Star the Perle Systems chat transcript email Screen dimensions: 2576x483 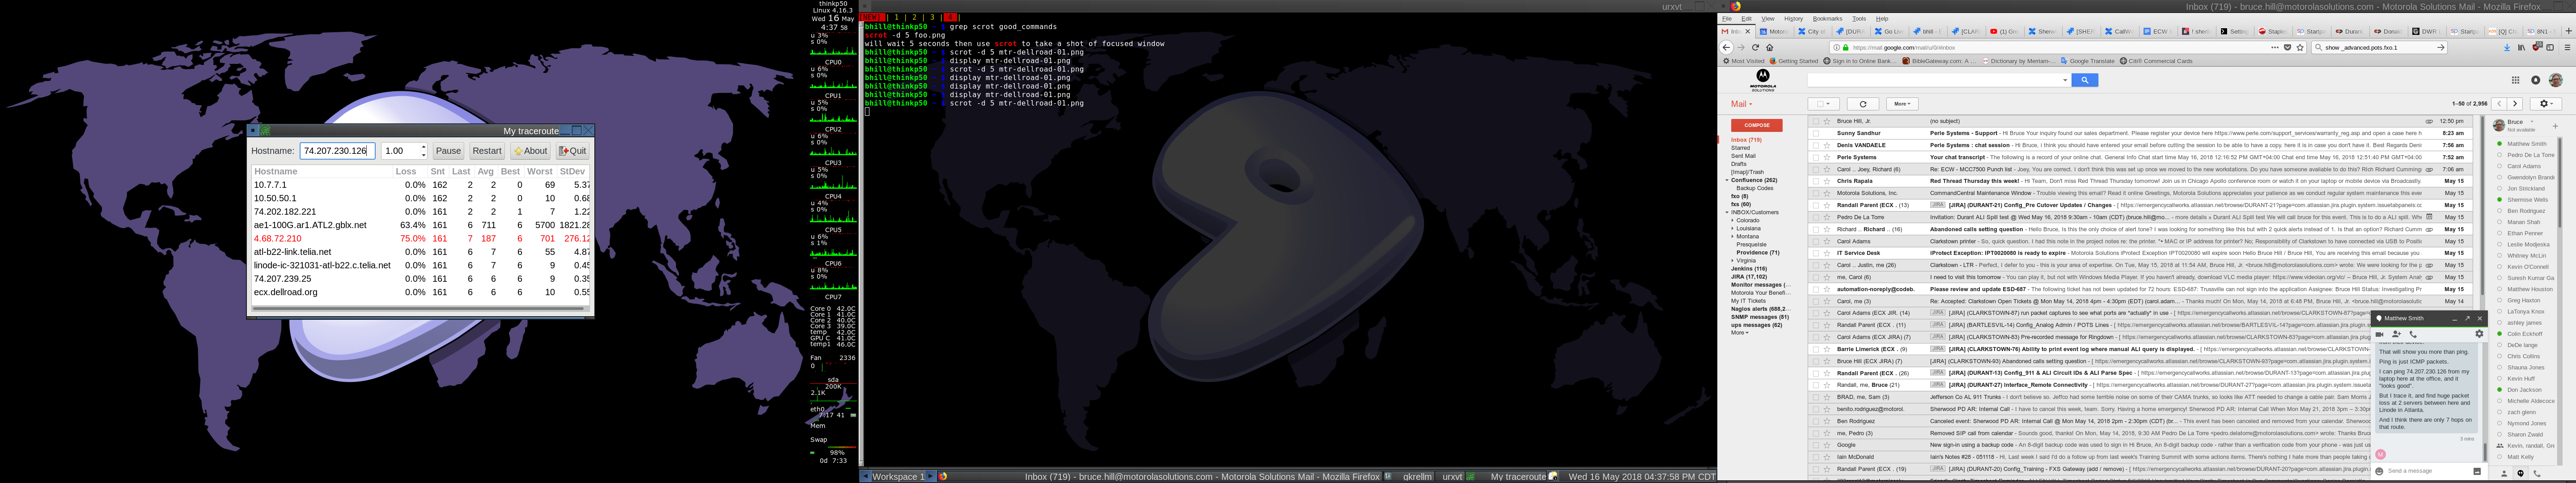(x=1827, y=157)
